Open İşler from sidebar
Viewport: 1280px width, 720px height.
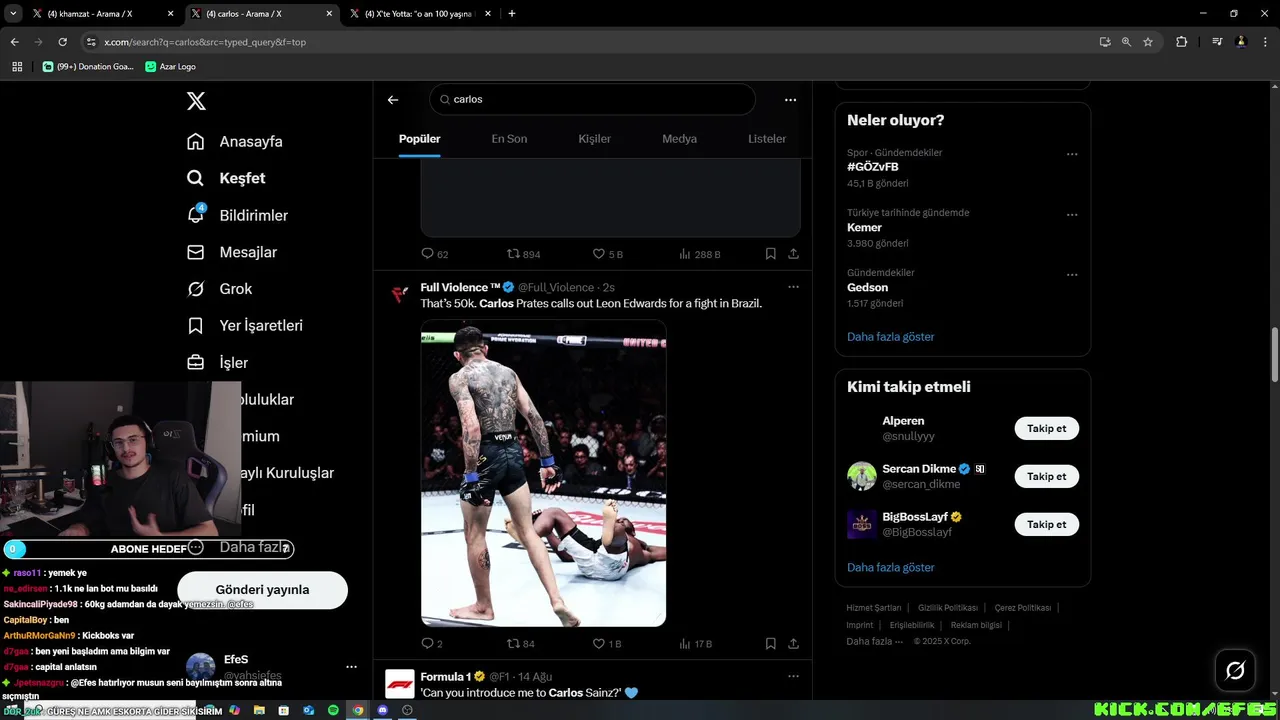pyautogui.click(x=217, y=363)
